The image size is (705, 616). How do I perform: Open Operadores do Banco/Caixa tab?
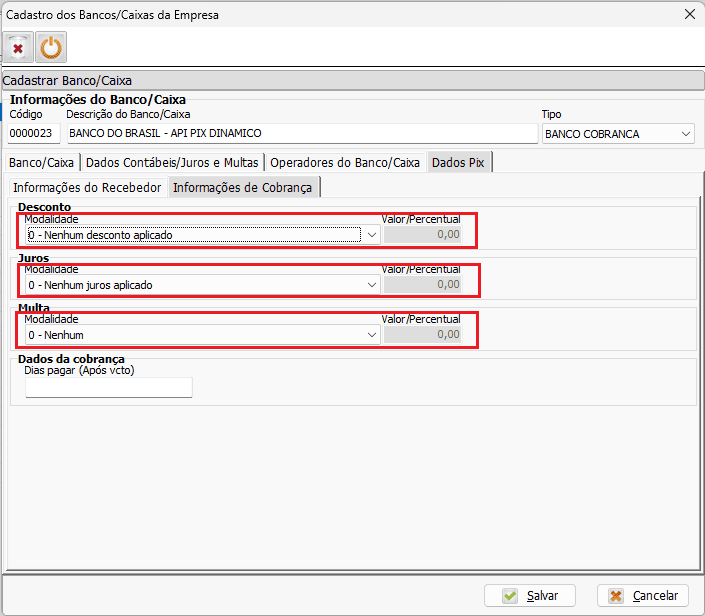click(345, 162)
